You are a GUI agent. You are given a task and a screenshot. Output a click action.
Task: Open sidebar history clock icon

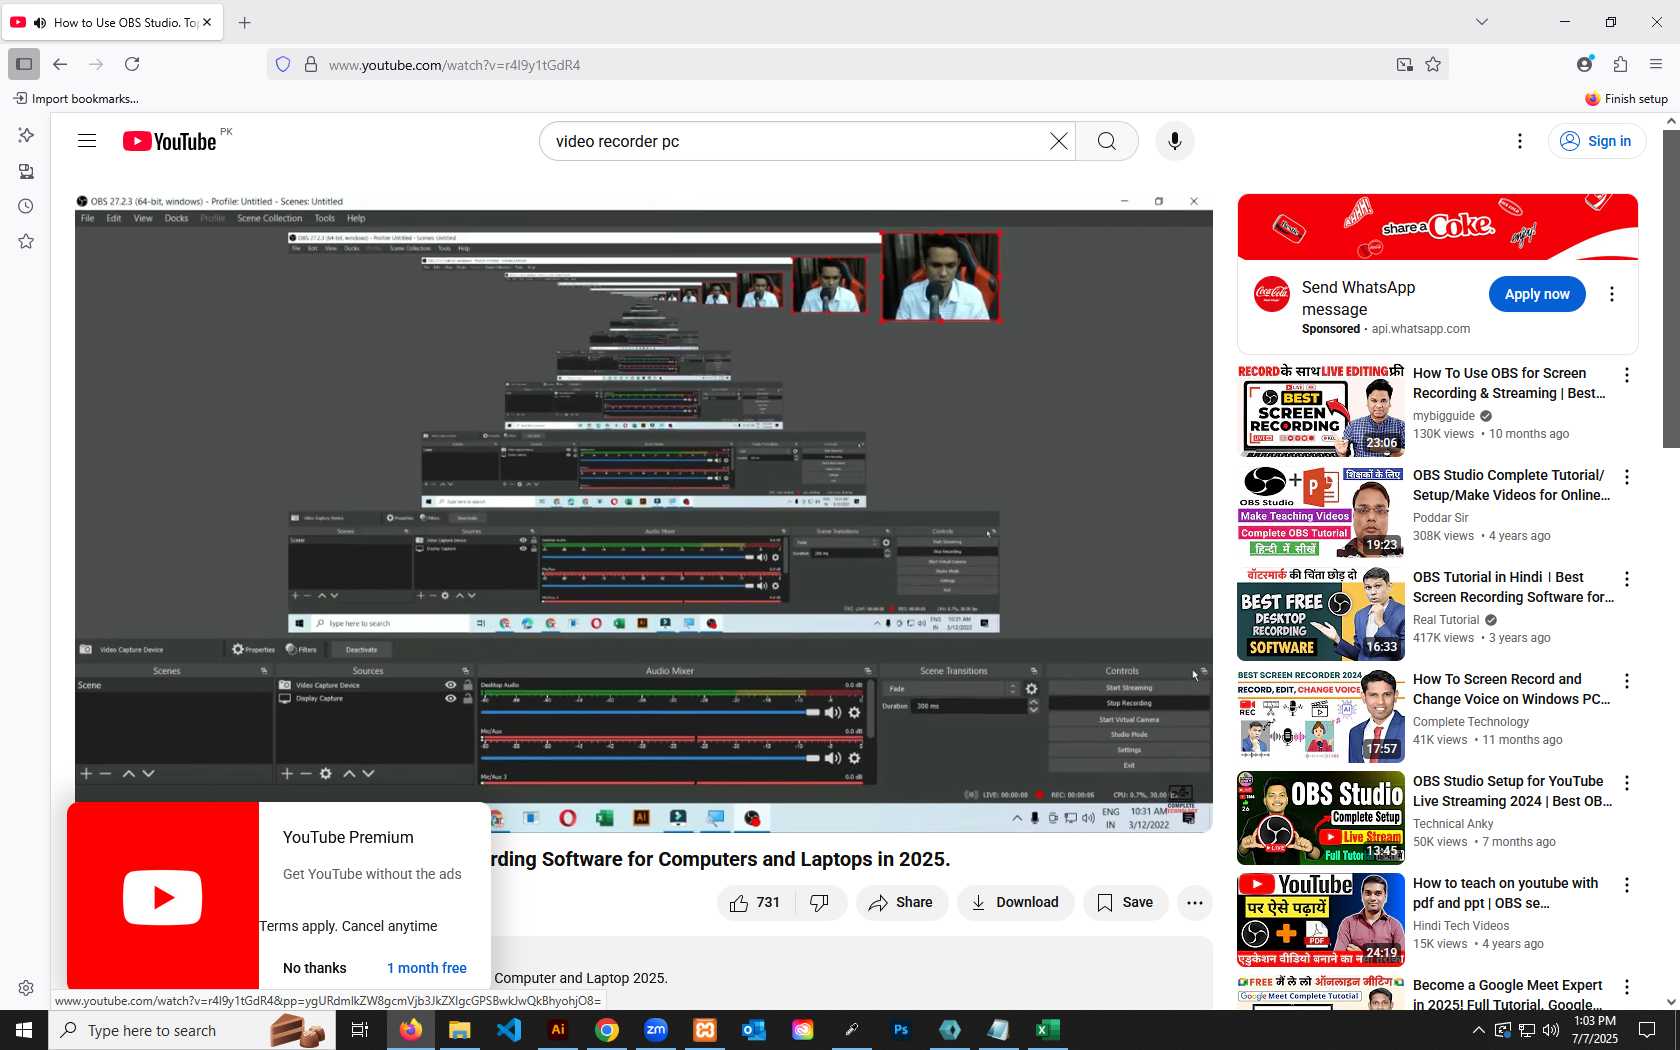(26, 206)
